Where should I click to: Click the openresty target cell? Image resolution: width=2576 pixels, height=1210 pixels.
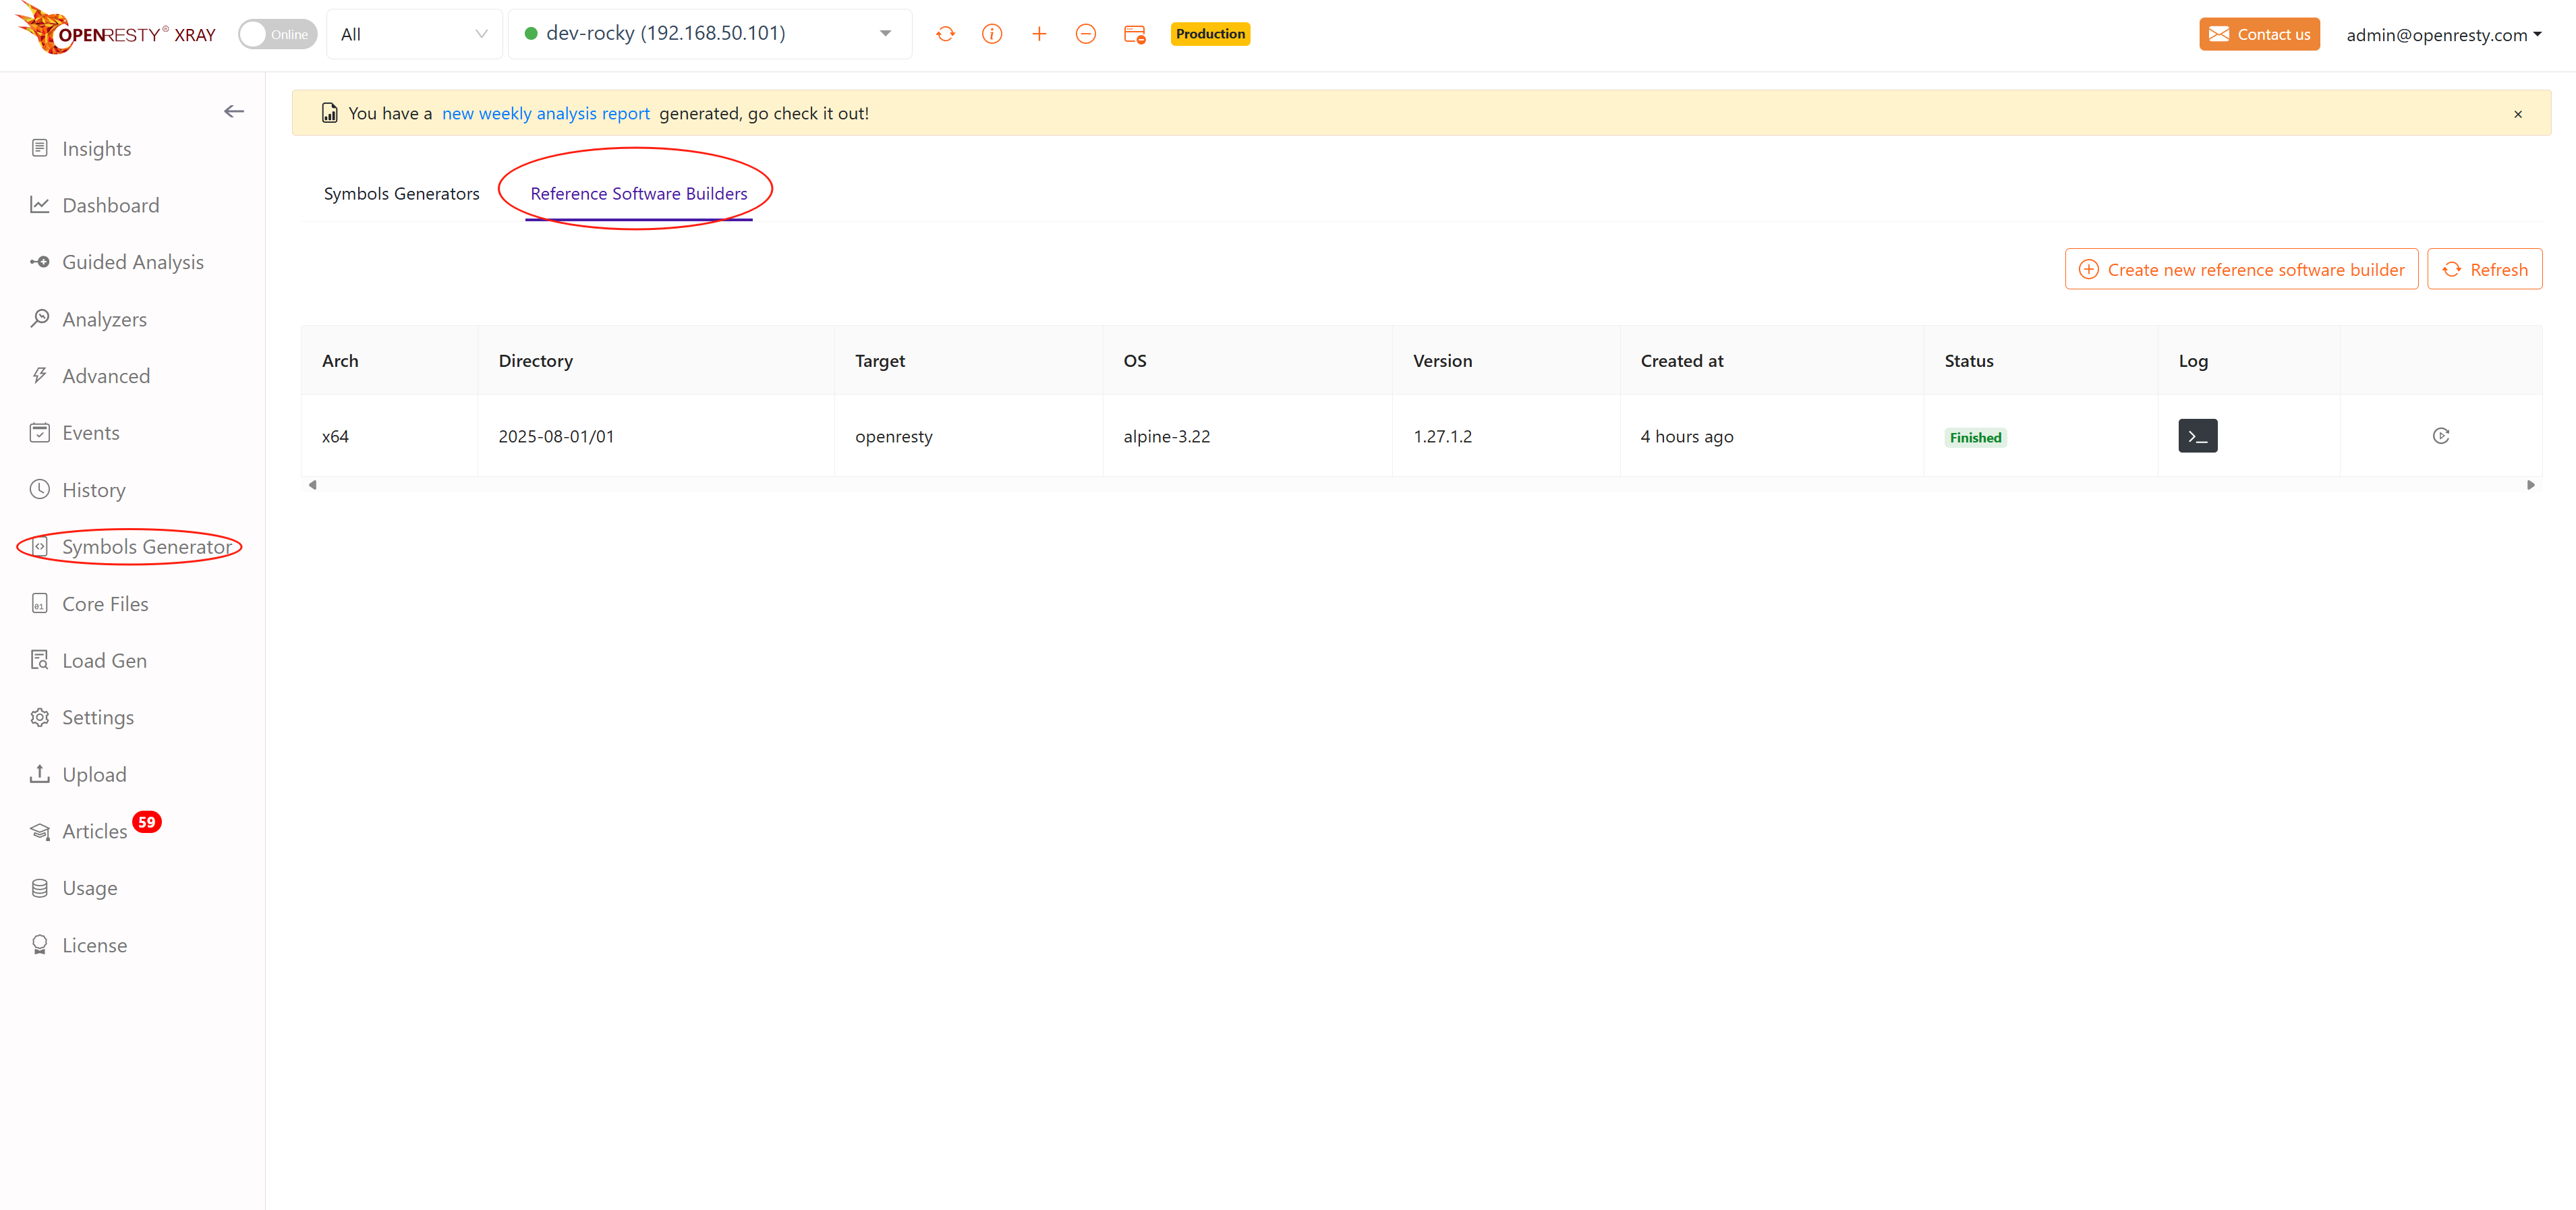969,436
